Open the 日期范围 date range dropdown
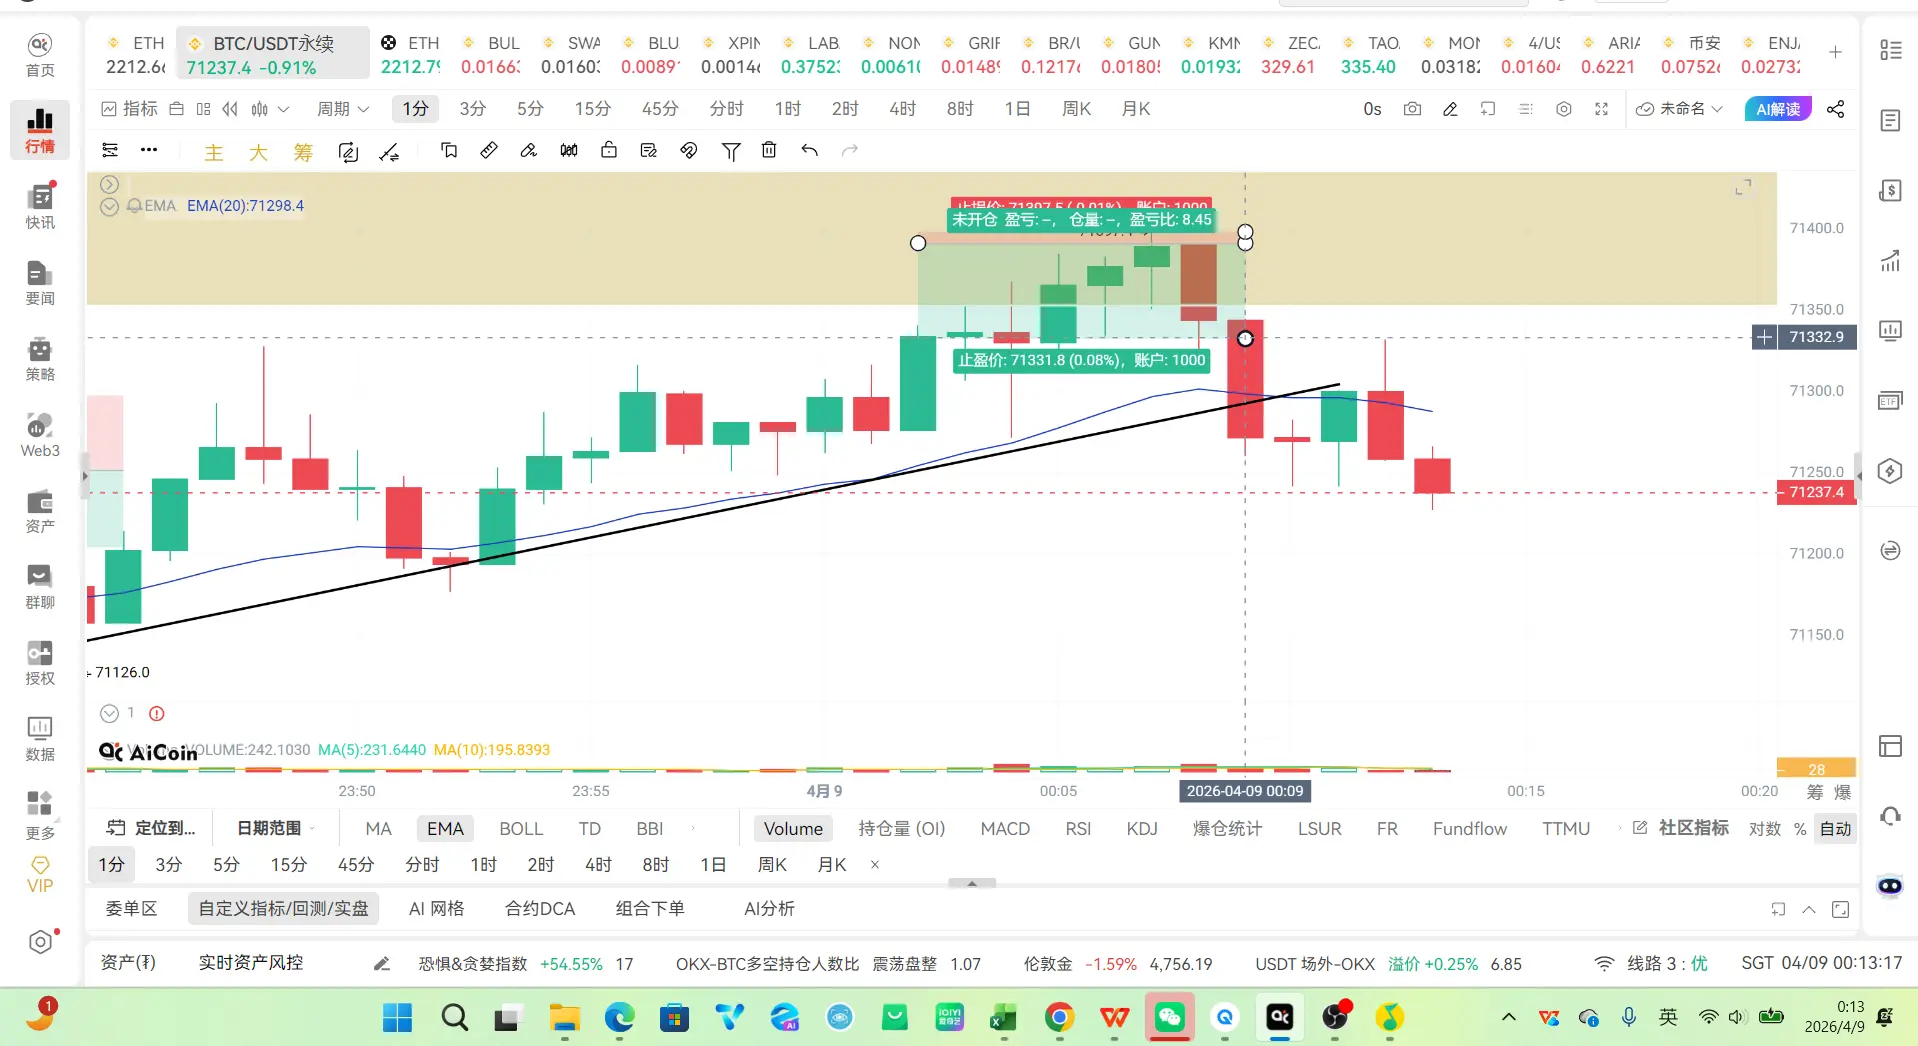 275,828
